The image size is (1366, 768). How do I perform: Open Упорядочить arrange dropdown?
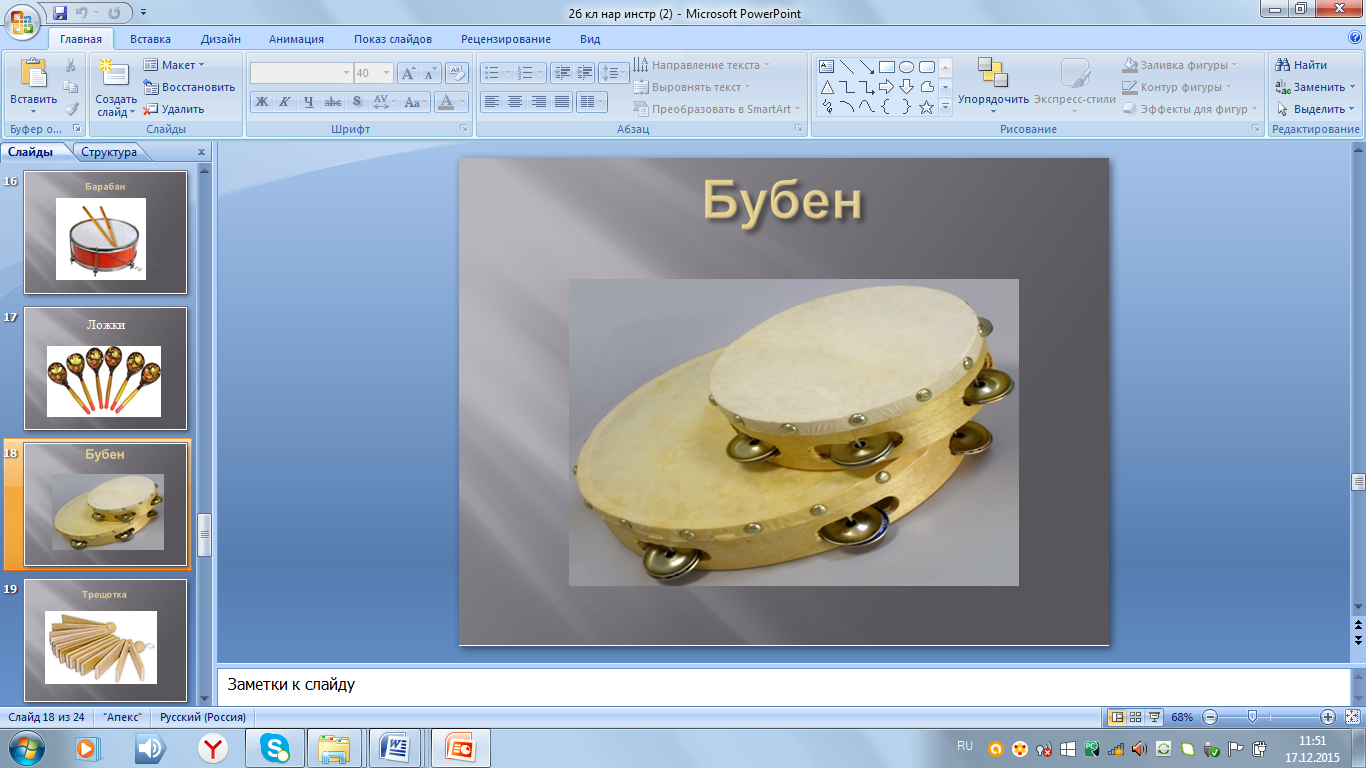pyautogui.click(x=993, y=87)
